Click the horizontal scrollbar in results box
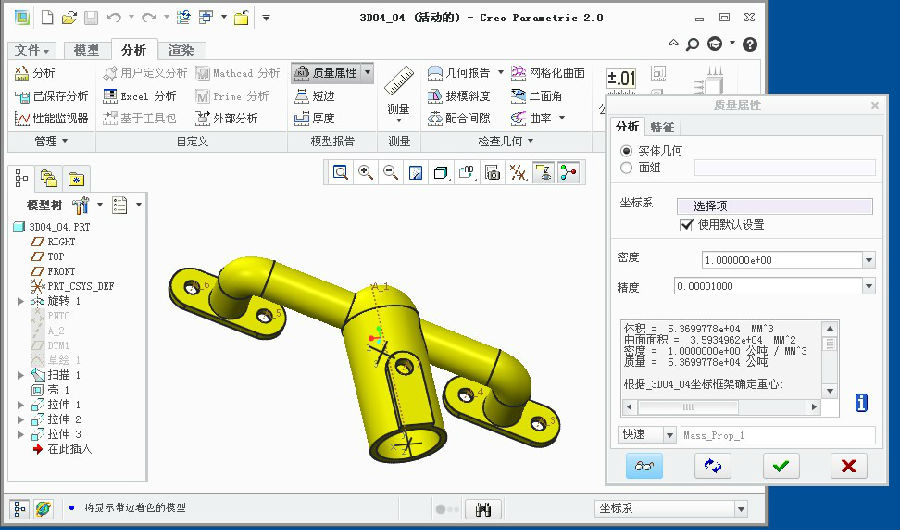 pos(720,407)
